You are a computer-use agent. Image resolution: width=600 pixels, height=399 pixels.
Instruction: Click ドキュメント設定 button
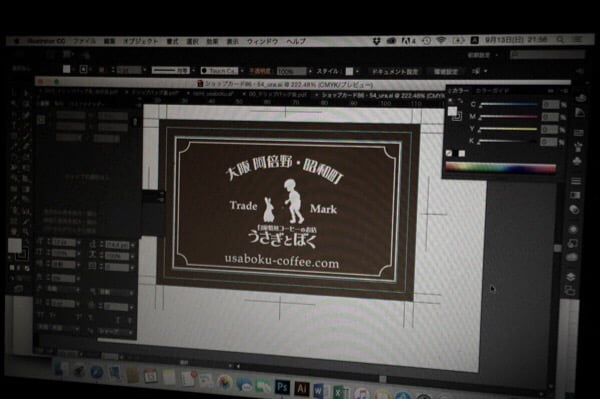pyautogui.click(x=395, y=72)
